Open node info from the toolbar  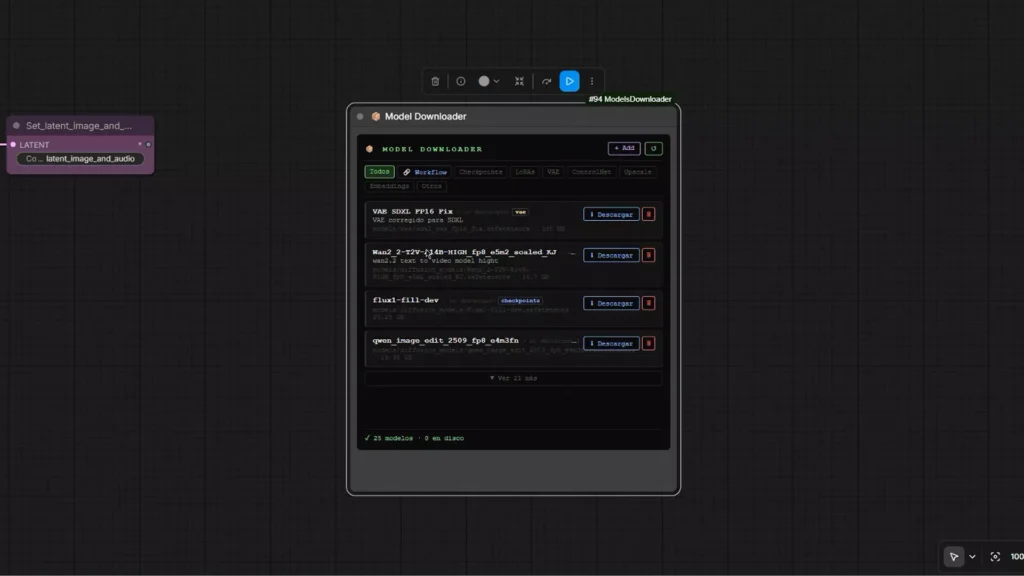pos(460,82)
